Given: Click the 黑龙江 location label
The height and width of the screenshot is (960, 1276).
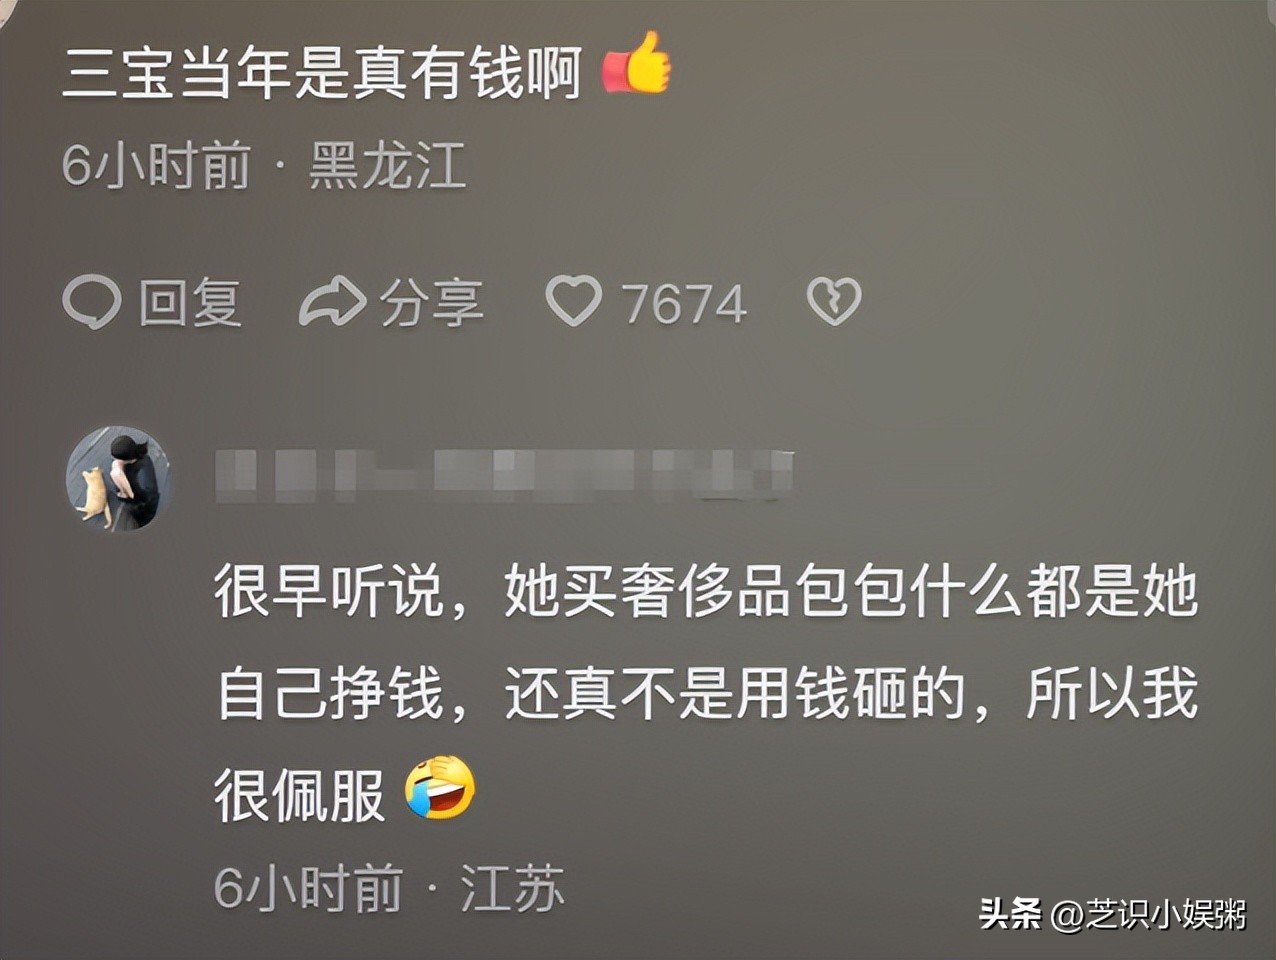Looking at the screenshot, I should tap(387, 165).
